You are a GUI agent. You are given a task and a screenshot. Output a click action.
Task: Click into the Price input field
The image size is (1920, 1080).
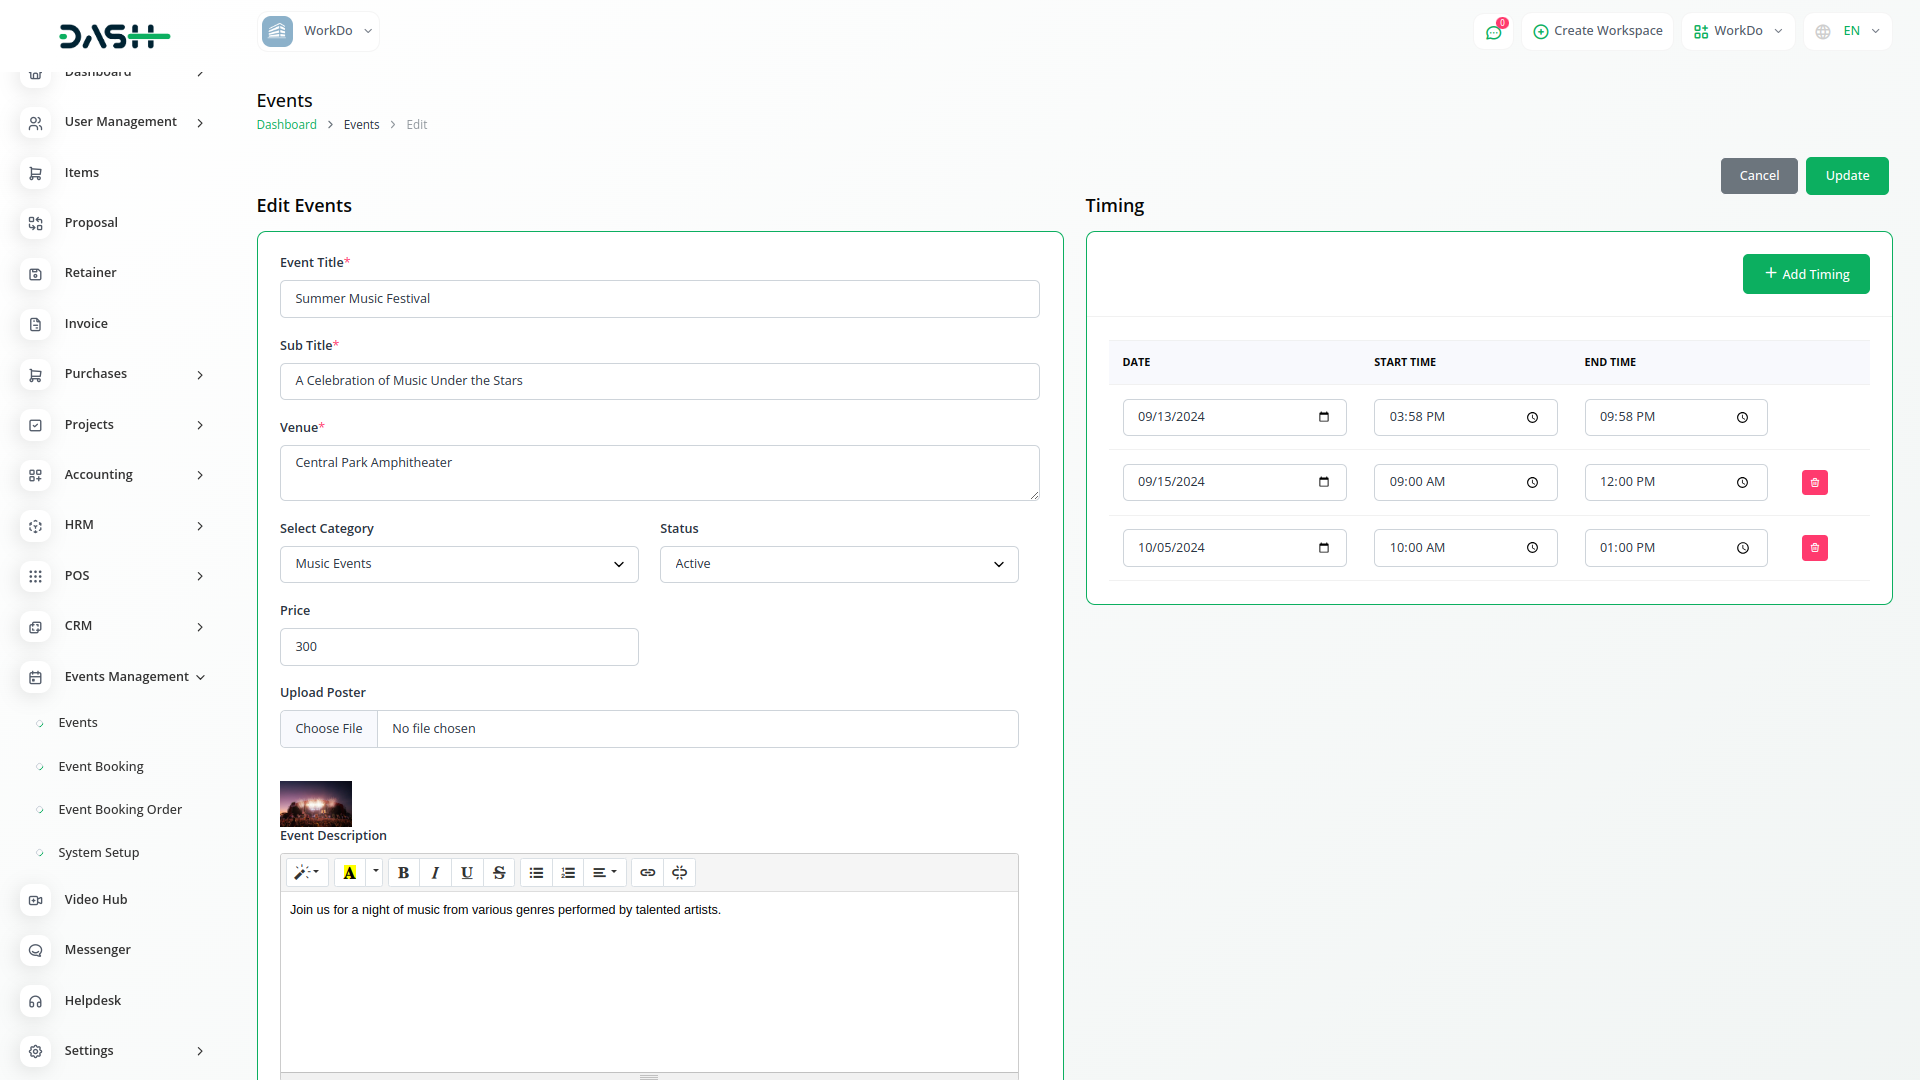(459, 647)
